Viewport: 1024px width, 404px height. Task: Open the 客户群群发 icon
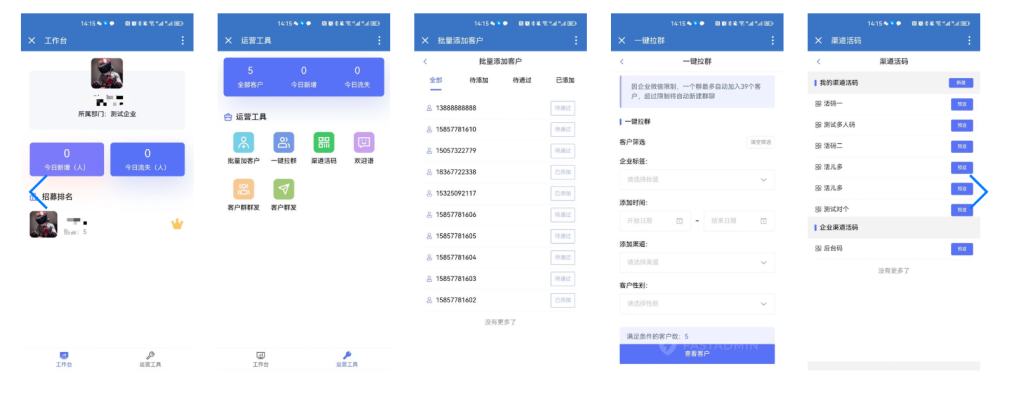(x=243, y=189)
